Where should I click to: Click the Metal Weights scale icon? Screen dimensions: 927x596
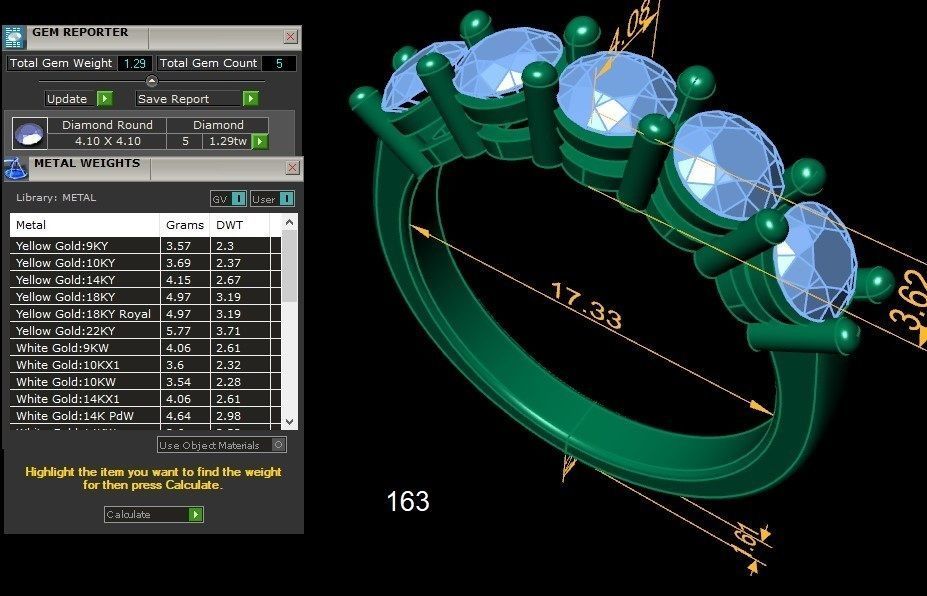click(15, 169)
